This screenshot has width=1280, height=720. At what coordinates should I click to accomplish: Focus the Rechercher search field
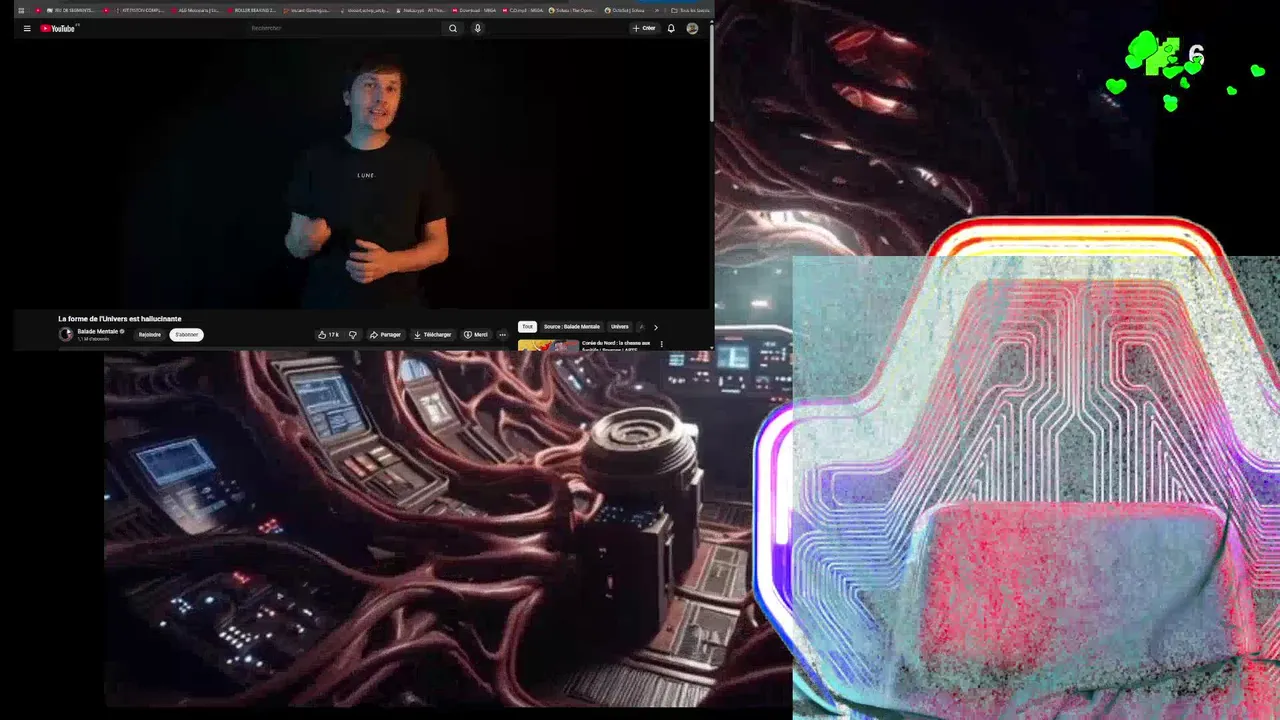tap(343, 28)
